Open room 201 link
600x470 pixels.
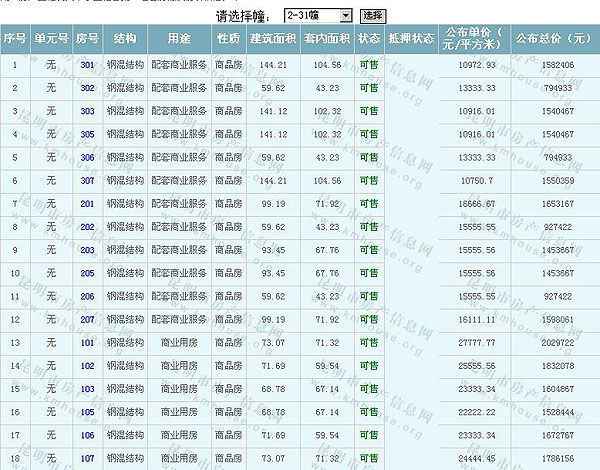[87, 203]
